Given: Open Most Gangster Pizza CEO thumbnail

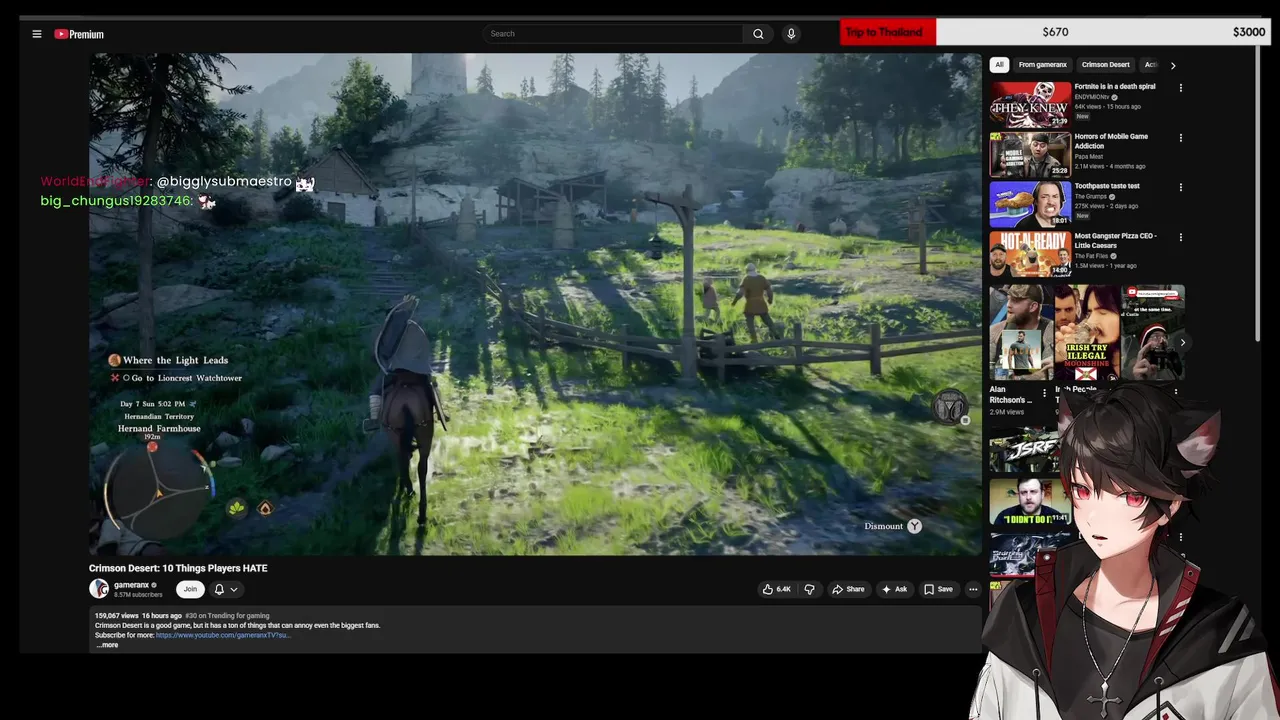Looking at the screenshot, I should (1030, 254).
